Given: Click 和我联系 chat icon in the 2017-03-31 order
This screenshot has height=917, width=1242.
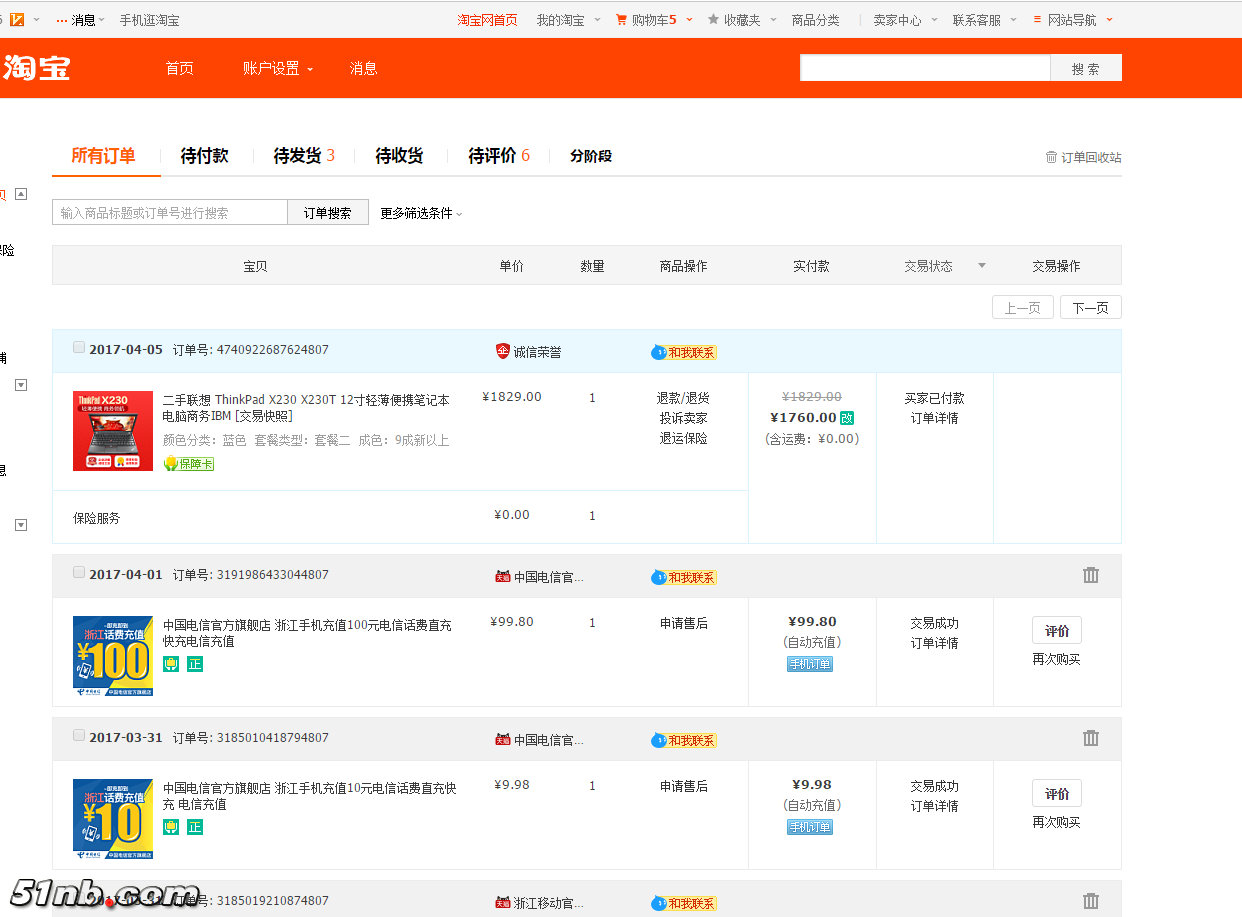Looking at the screenshot, I should point(684,740).
